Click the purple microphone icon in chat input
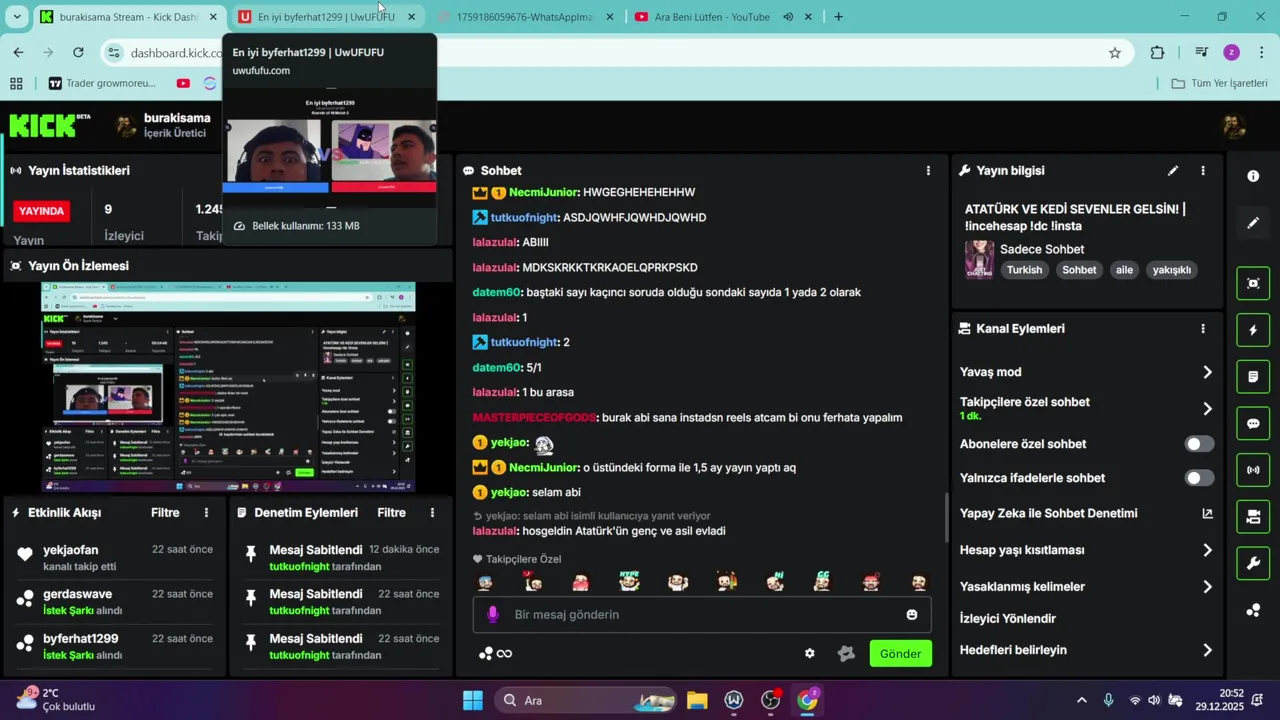The image size is (1280, 720). click(x=492, y=614)
